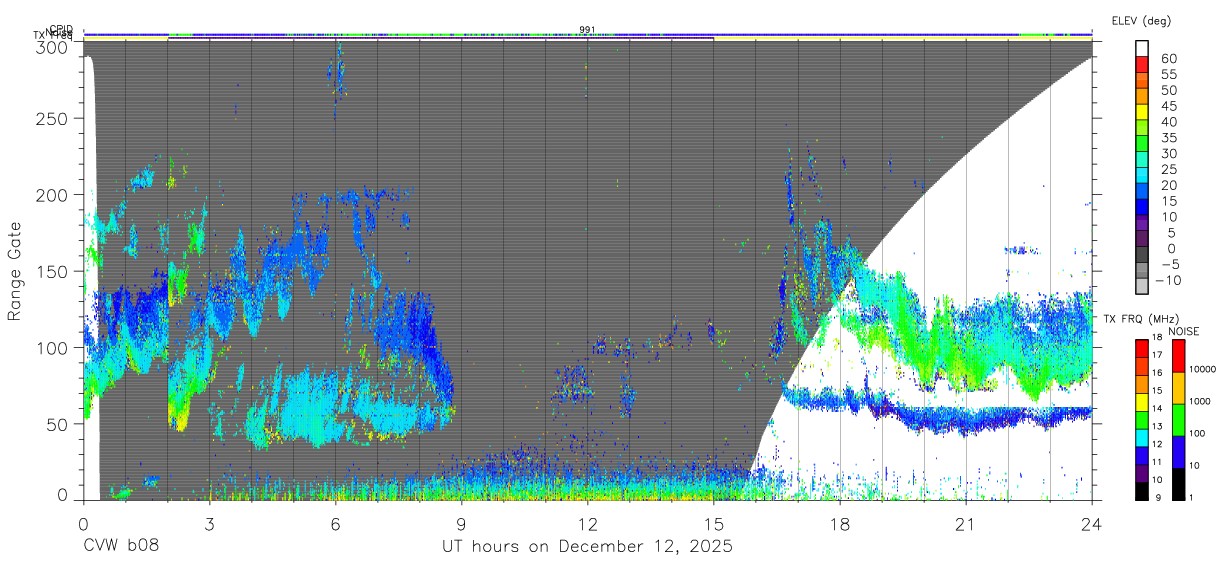Image resolution: width=1228 pixels, height=567 pixels.
Task: Click the 3 hour tick label on time axis
Action: point(210,523)
